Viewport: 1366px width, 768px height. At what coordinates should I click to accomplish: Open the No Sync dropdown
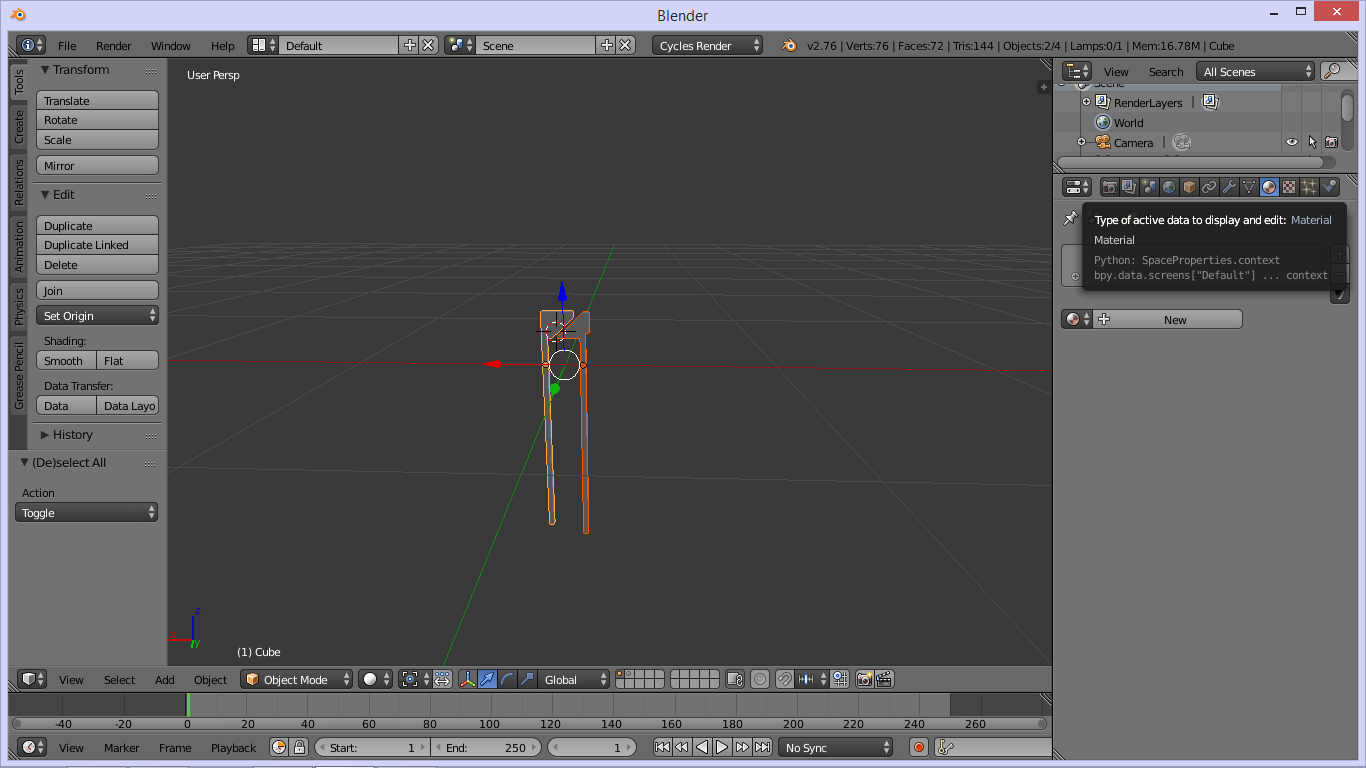836,747
